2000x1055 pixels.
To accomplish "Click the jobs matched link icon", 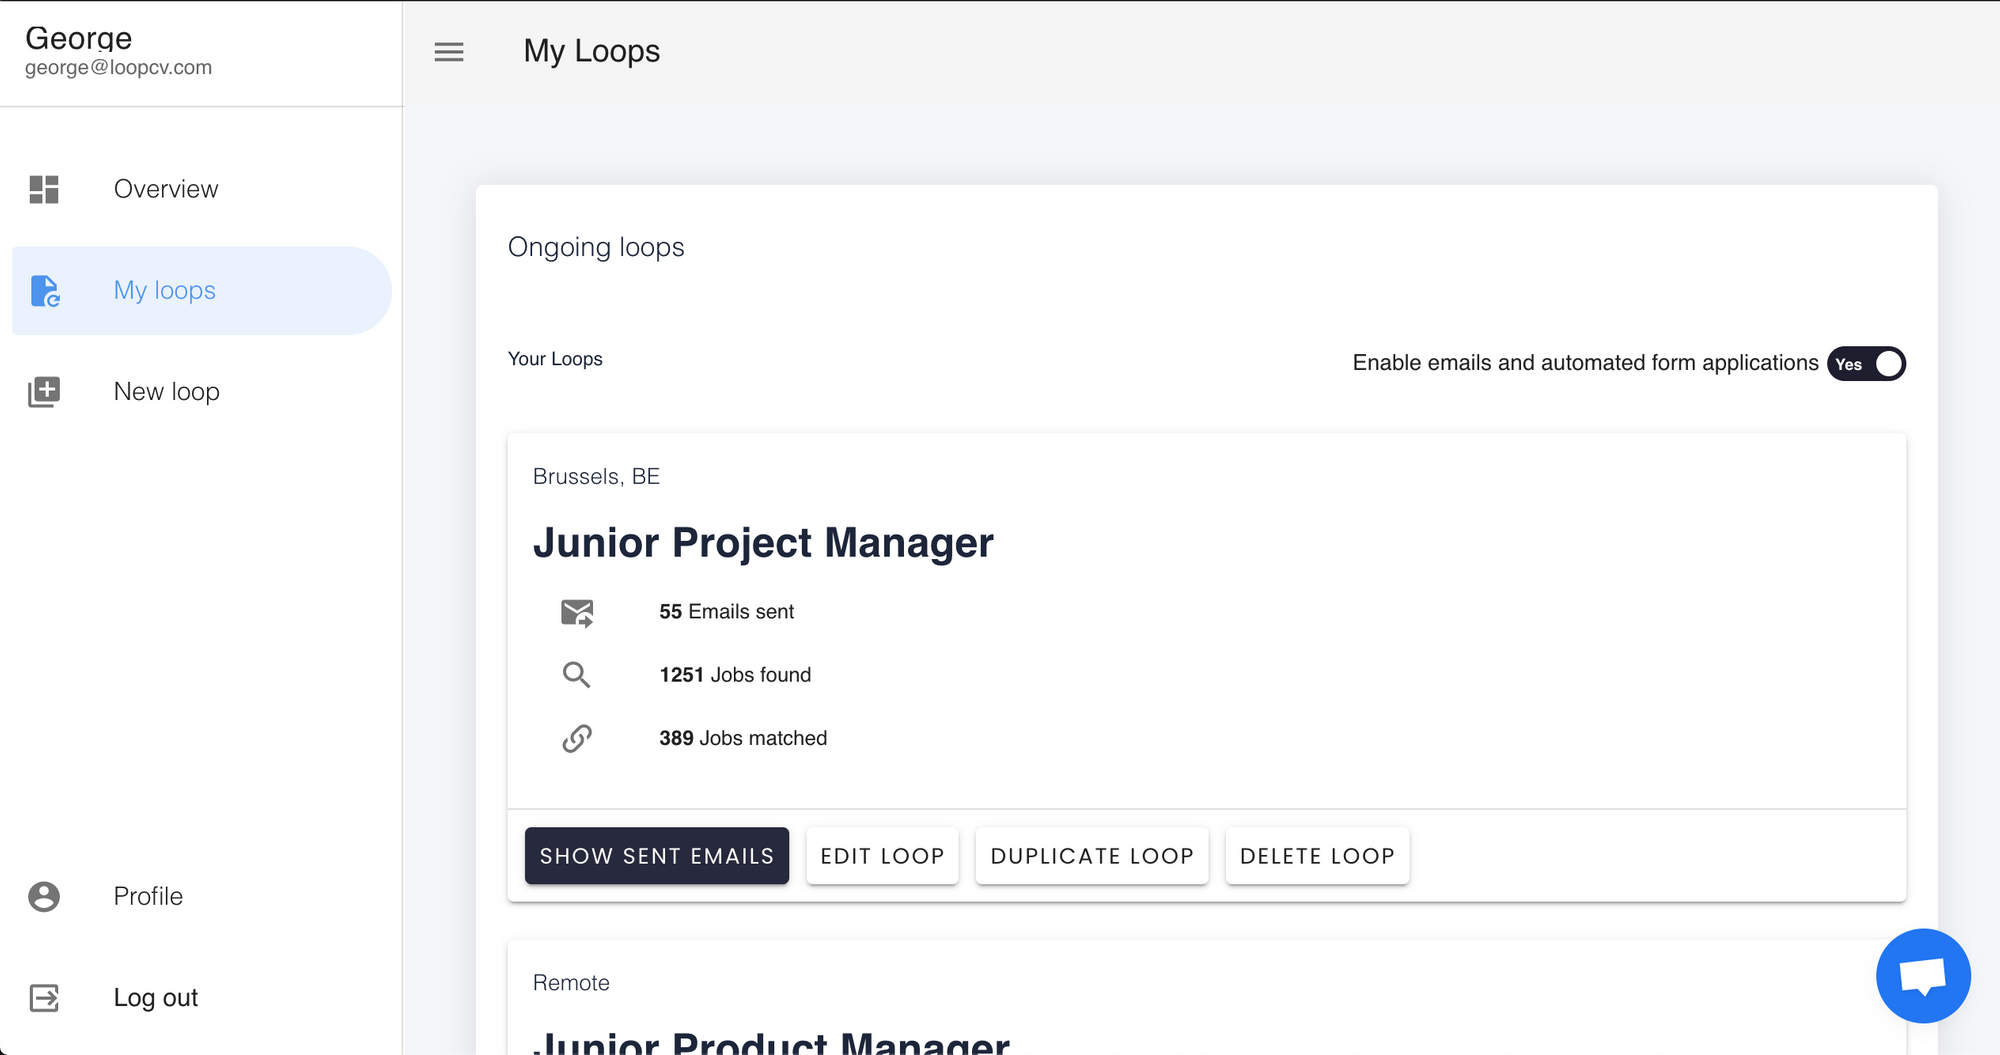I will [577, 739].
